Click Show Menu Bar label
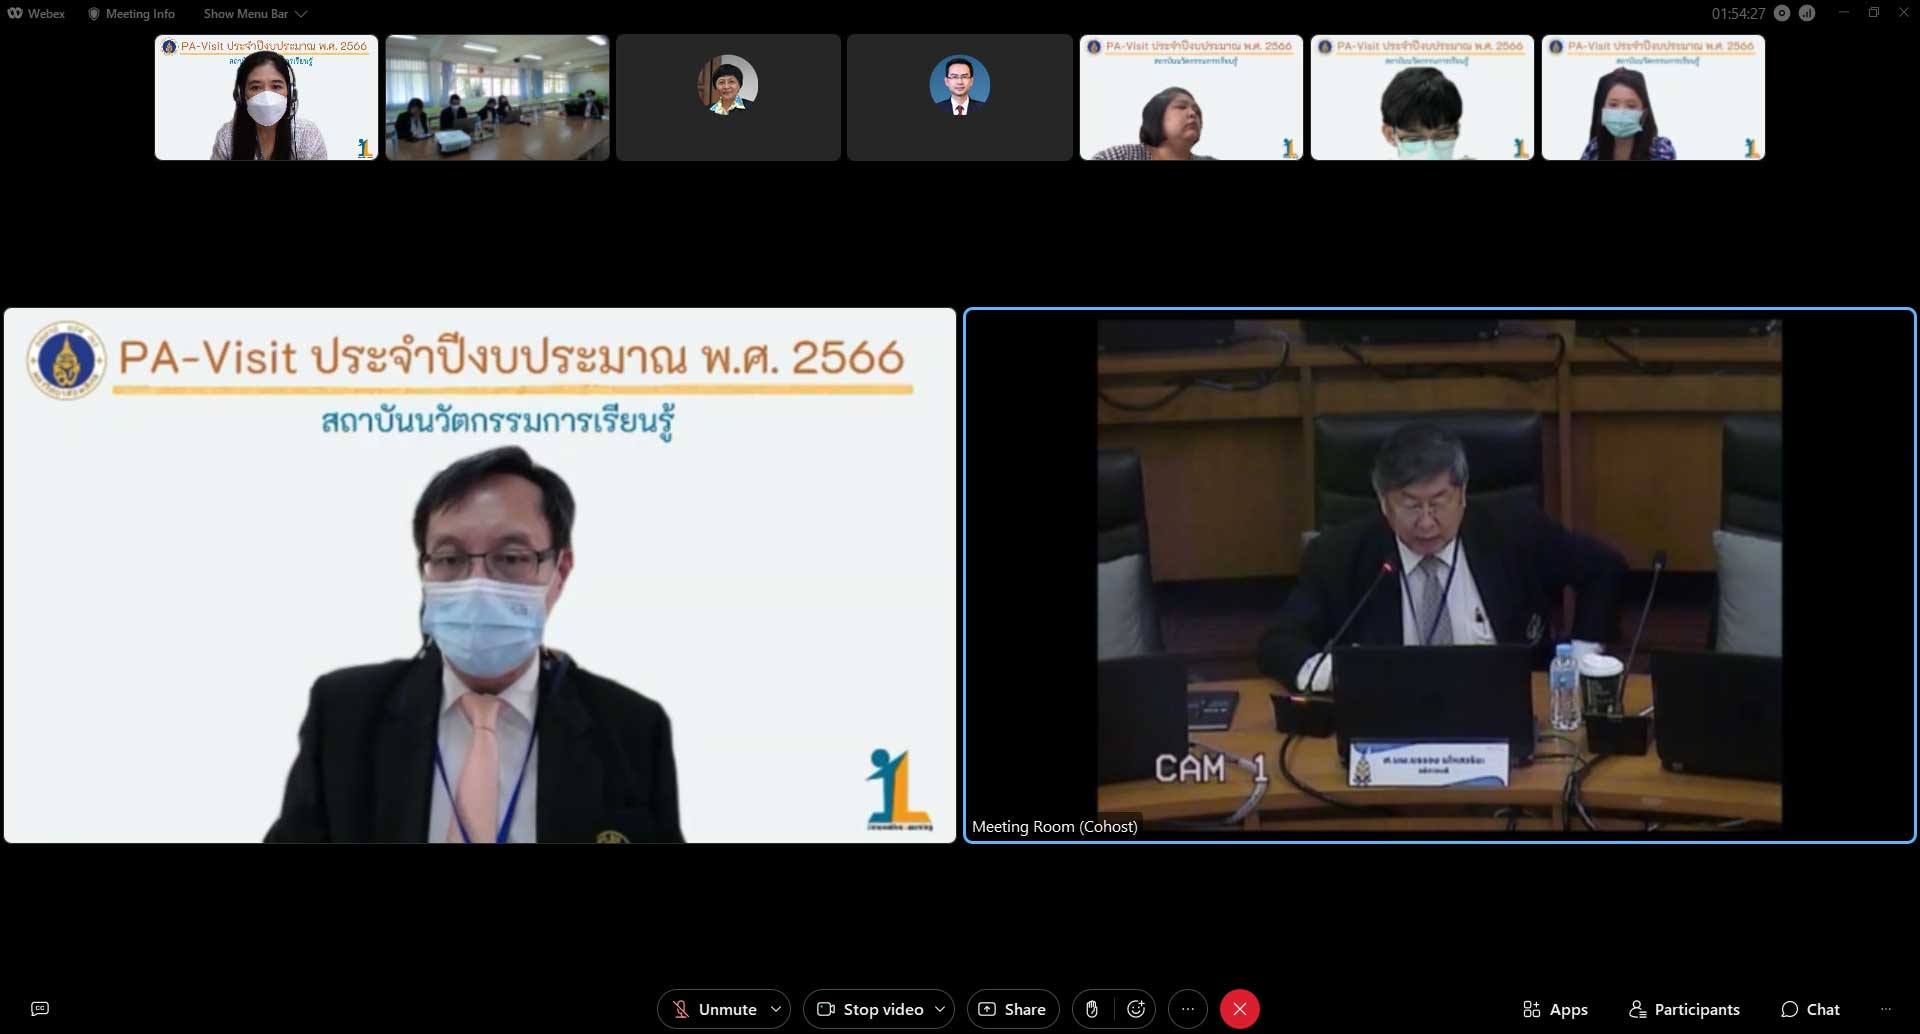The height and width of the screenshot is (1034, 1920). 245,14
